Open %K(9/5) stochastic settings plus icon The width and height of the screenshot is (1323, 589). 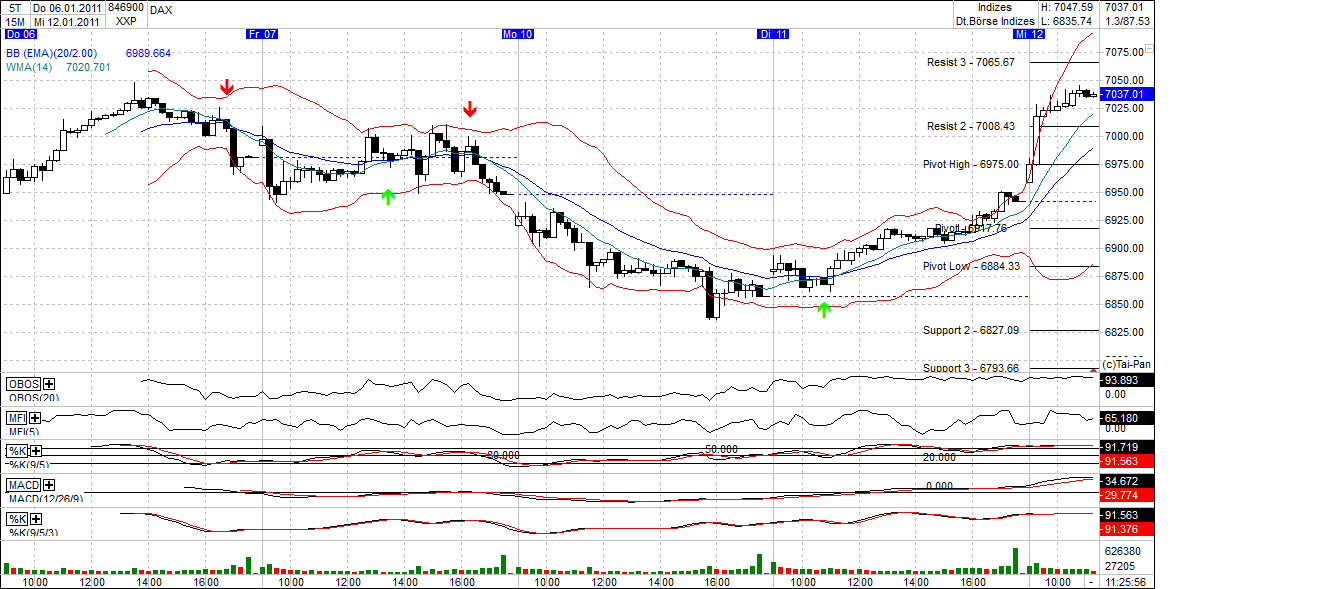[35, 452]
